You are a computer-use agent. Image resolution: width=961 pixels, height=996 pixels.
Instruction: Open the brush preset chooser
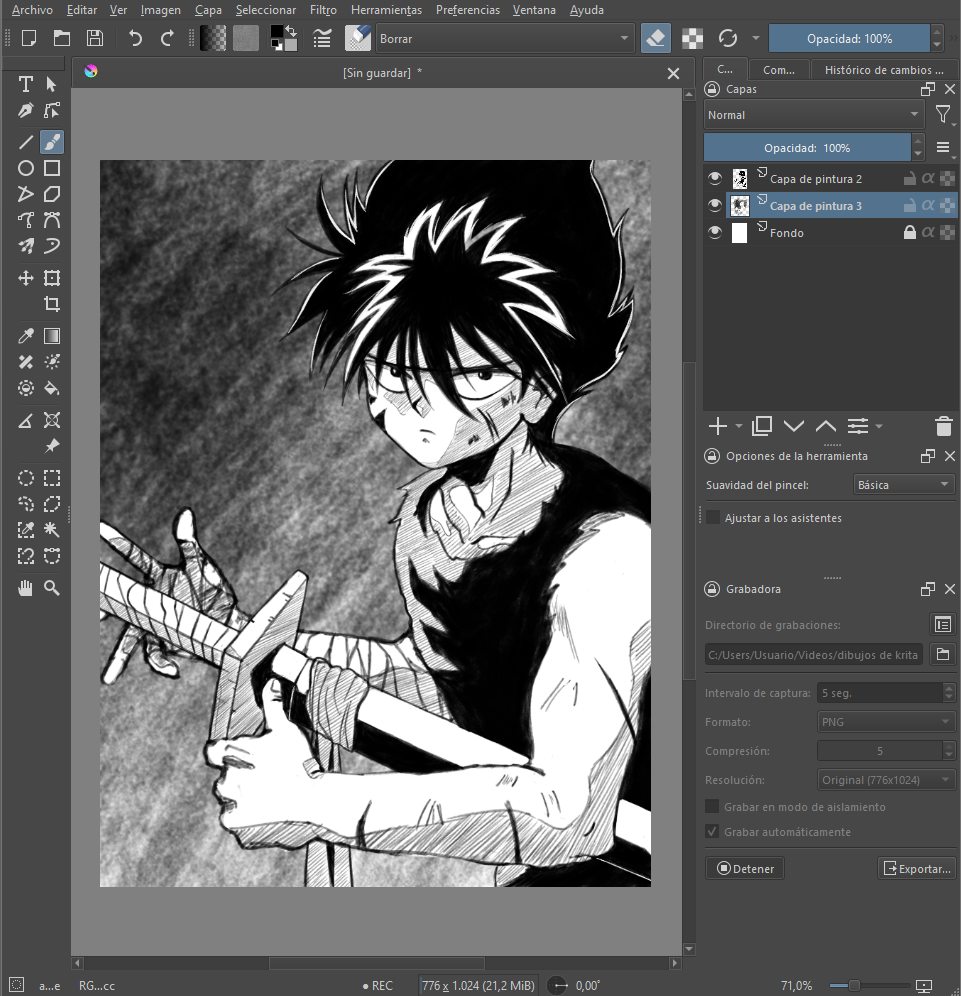click(358, 39)
